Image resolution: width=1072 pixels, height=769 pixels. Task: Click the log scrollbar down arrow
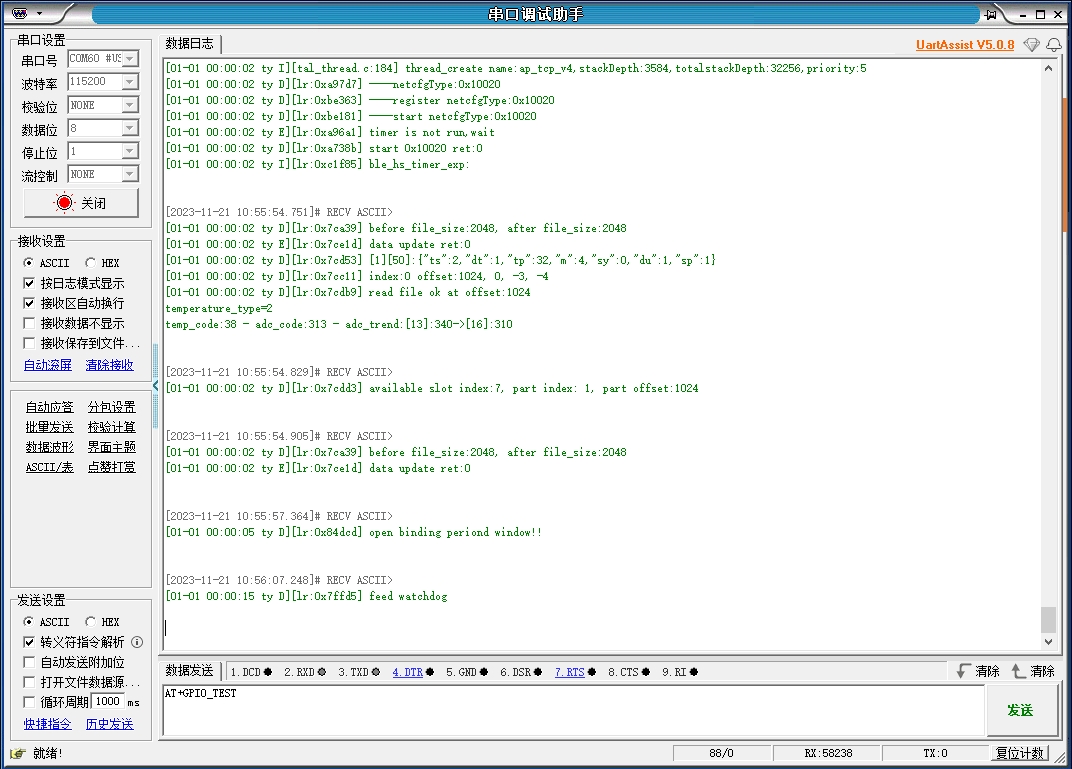[x=1048, y=642]
